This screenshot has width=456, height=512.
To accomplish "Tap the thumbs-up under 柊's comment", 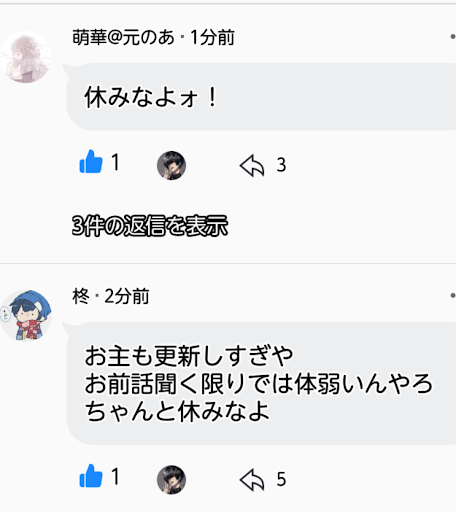I will click(x=91, y=476).
